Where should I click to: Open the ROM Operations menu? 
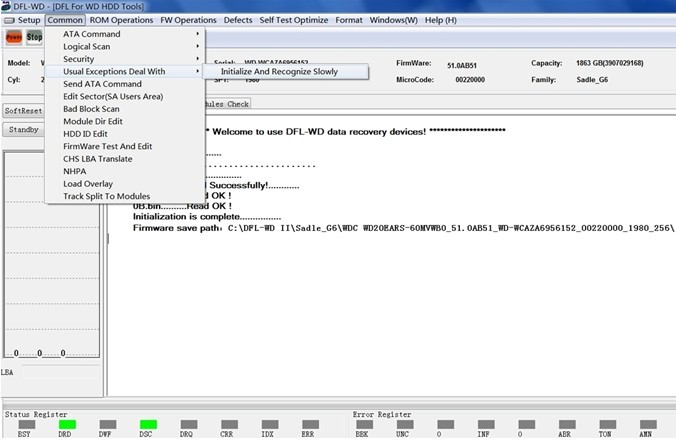coord(121,20)
